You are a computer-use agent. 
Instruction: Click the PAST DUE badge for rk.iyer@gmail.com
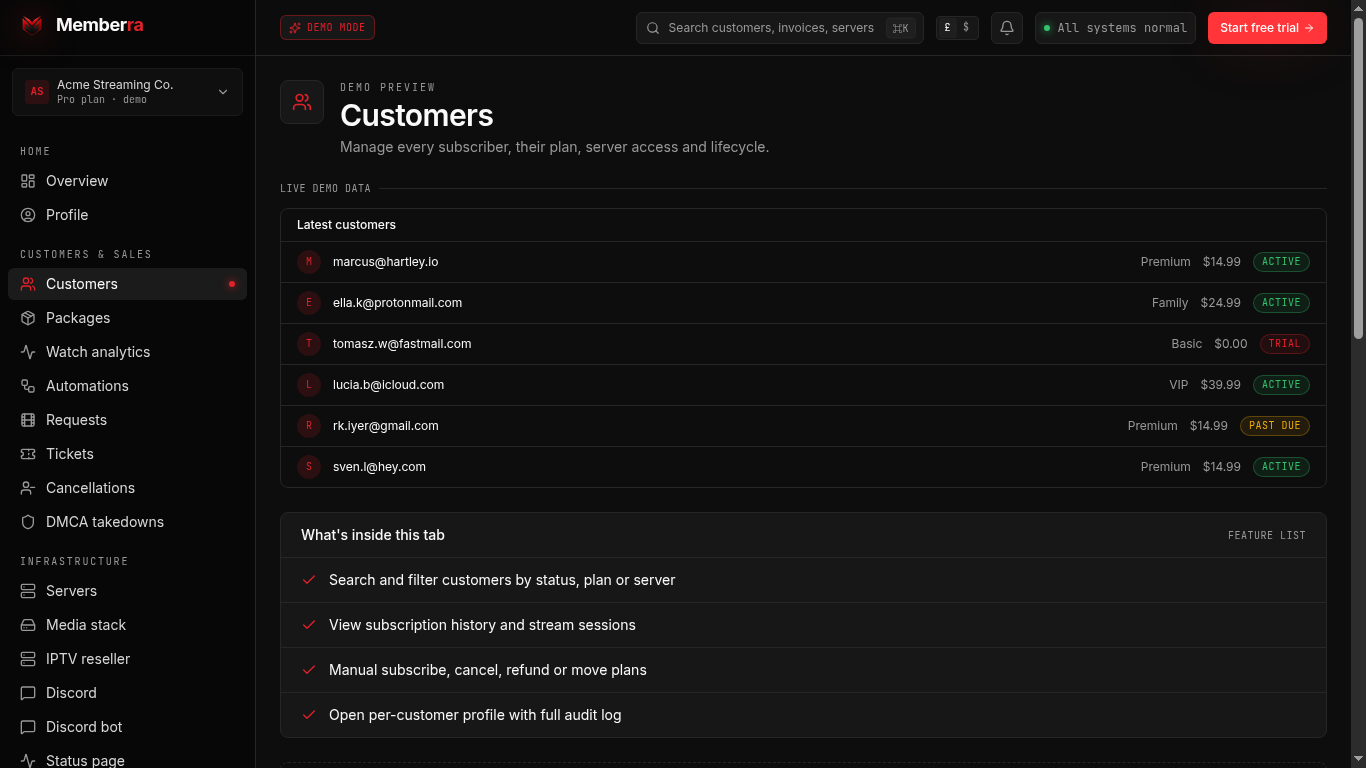coord(1275,426)
